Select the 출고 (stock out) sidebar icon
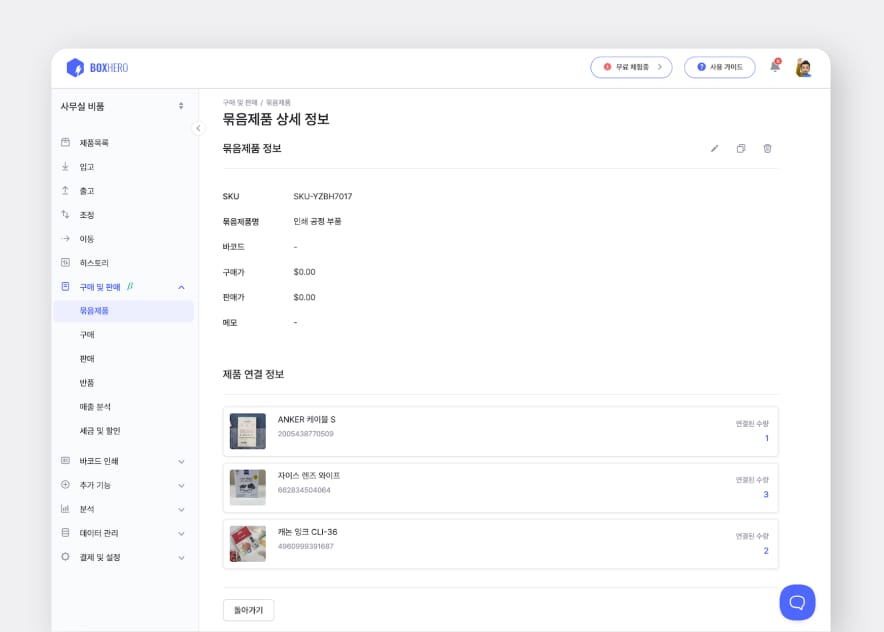884x632 pixels. [63, 190]
